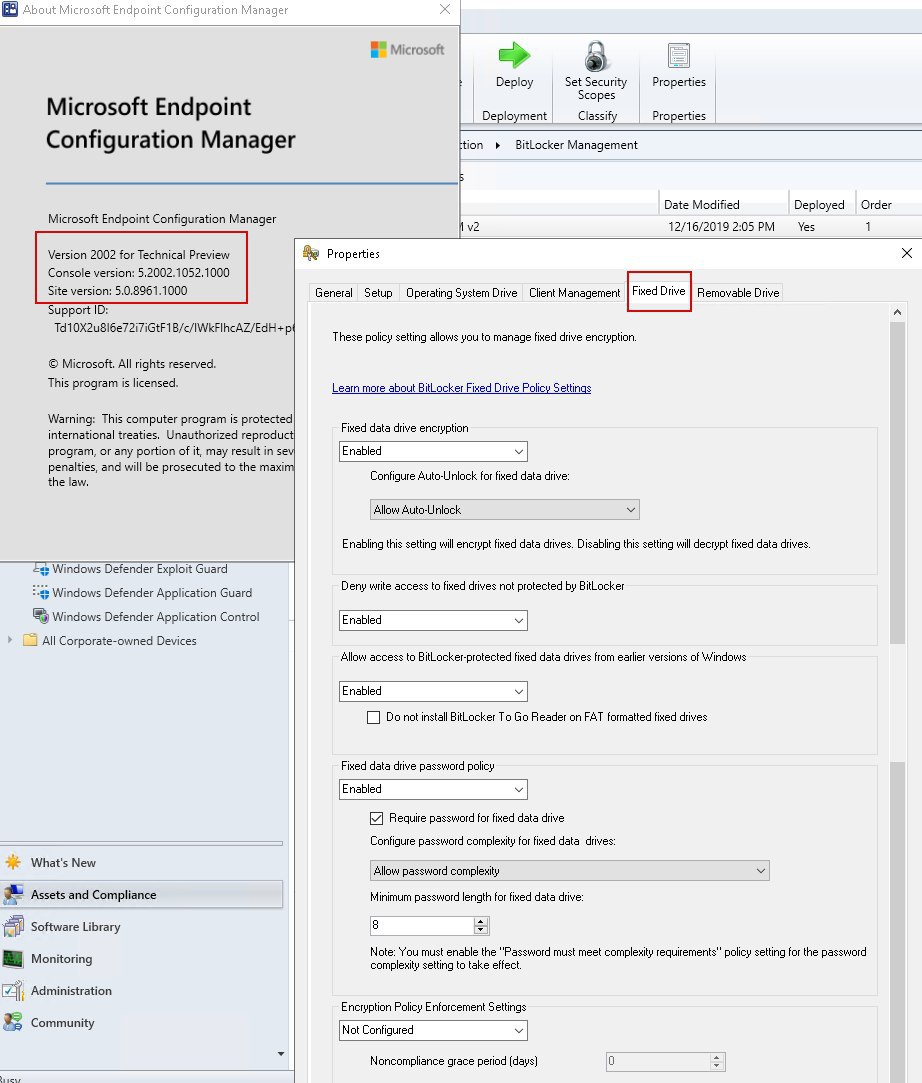Screen dimensions: 922x1083
Task: Click the Monitoring workspace icon
Action: click(x=13, y=959)
